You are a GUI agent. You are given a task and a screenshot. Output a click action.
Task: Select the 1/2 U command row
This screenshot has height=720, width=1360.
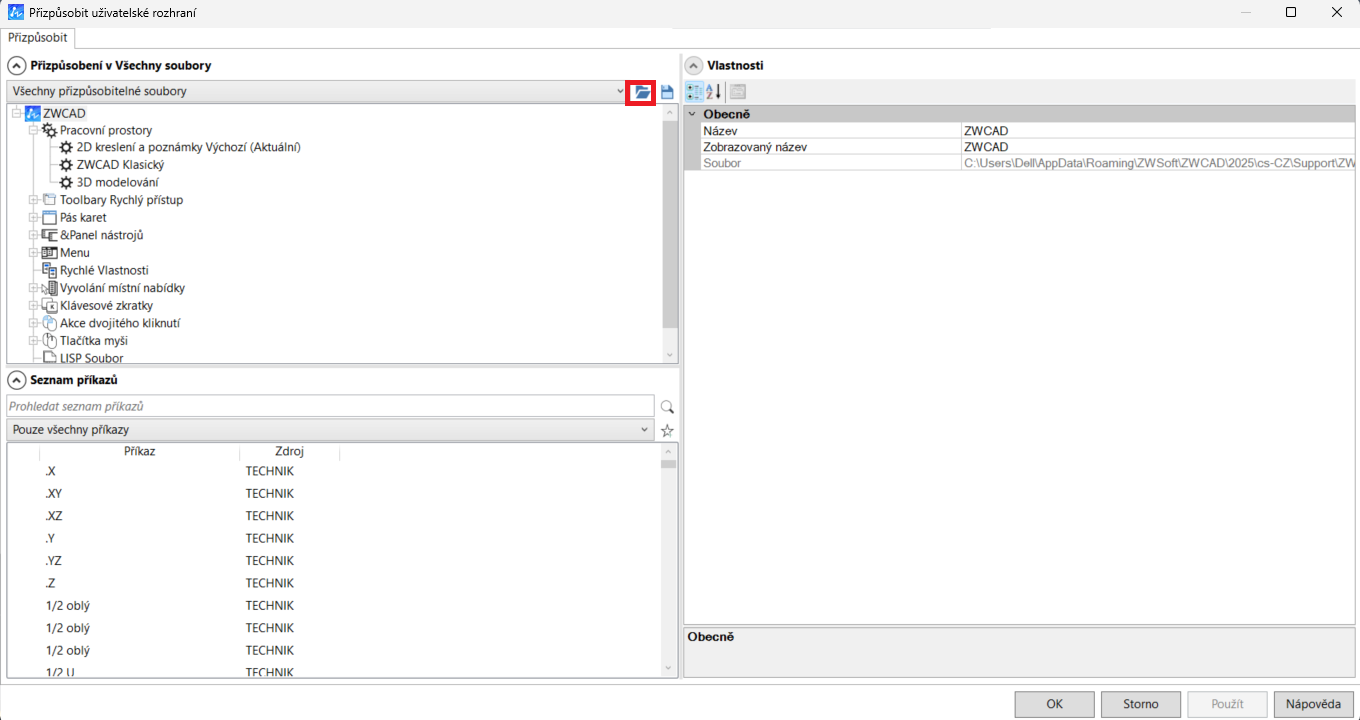334,671
